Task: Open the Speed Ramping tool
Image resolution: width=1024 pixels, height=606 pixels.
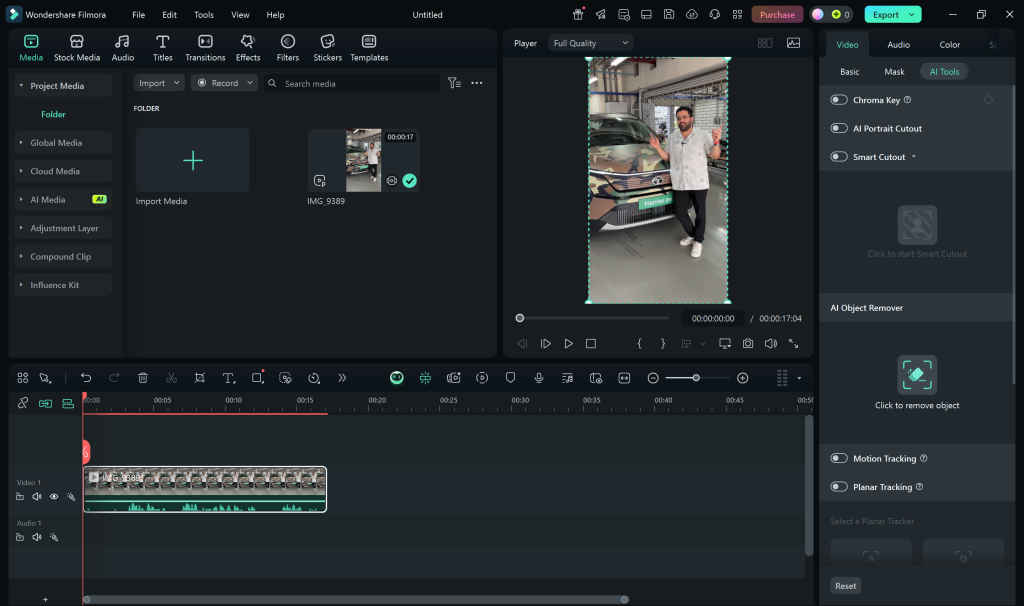Action: [313, 377]
